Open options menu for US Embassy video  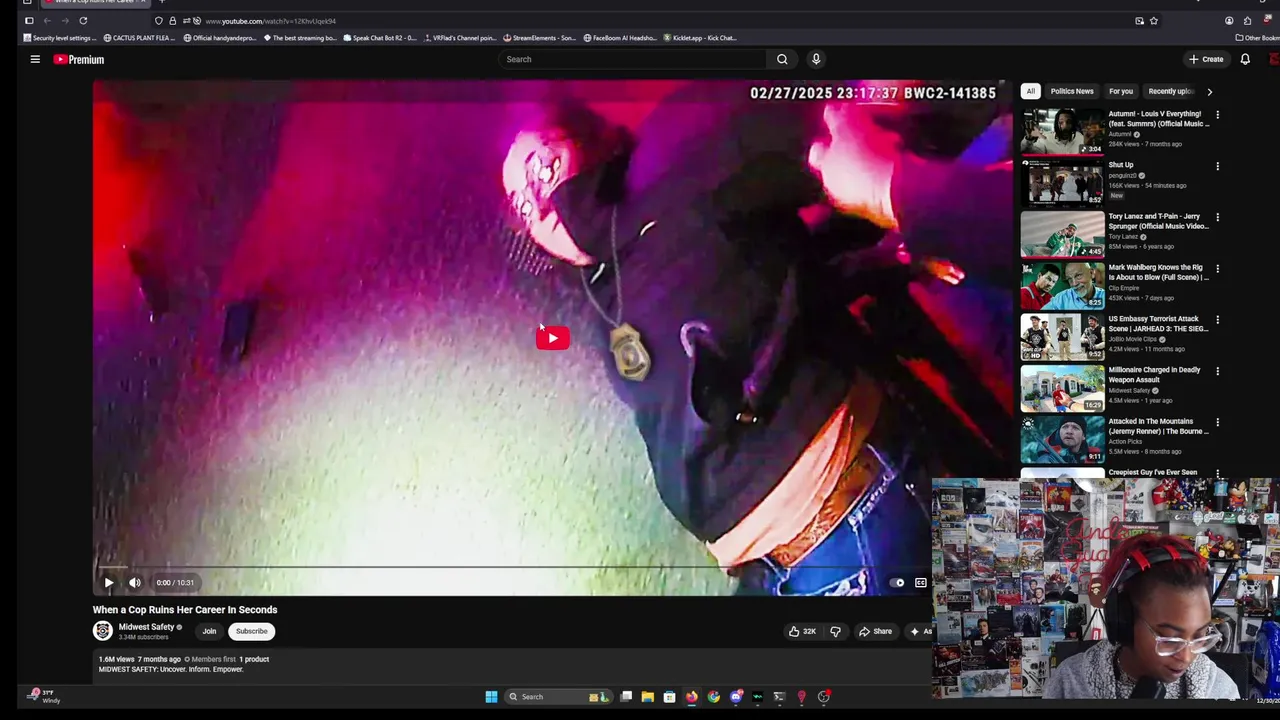click(x=1217, y=320)
